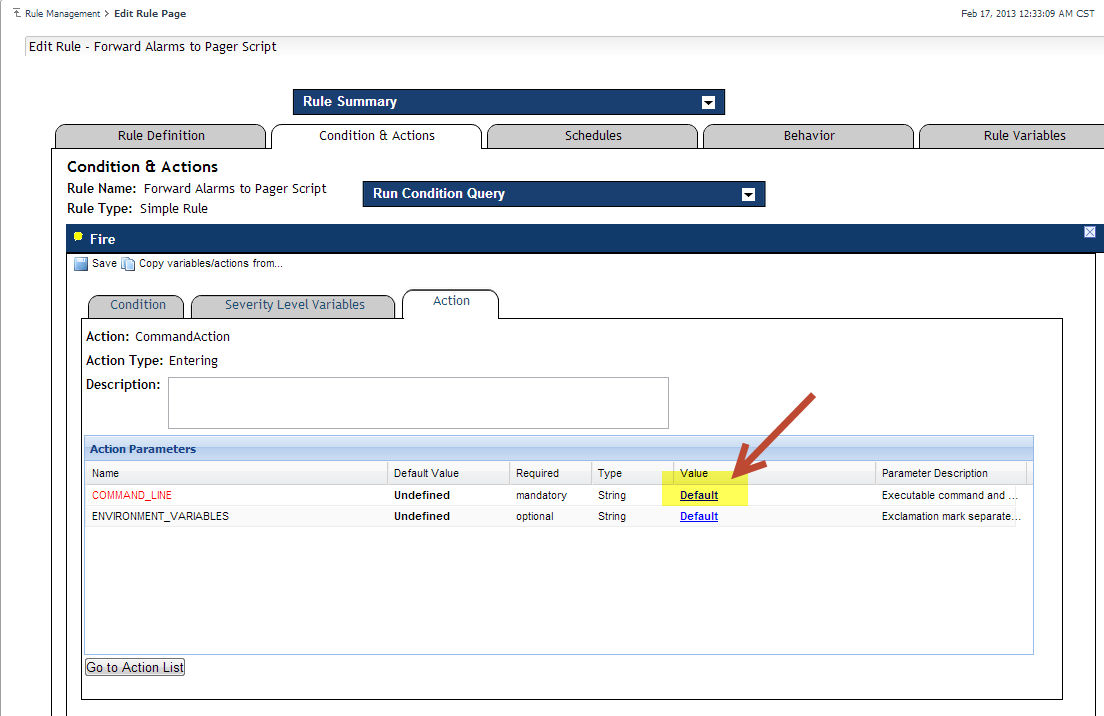Select the Rule Variables tab
This screenshot has height=716, width=1104.
[1024, 136]
